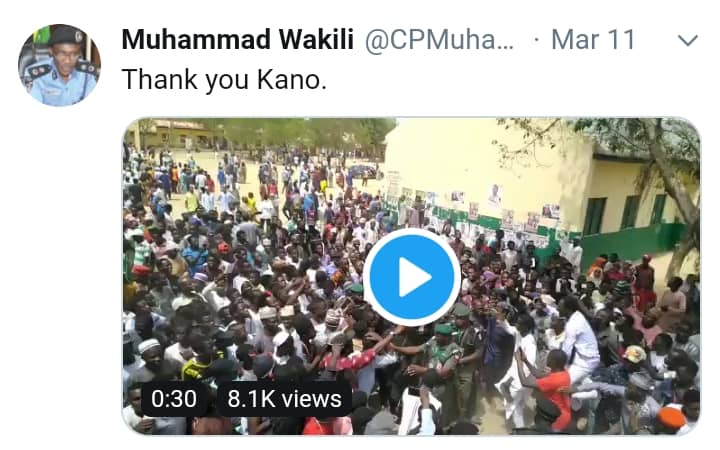Click the green window on the building
Screen dimensions: 720x450
pos(594,216)
